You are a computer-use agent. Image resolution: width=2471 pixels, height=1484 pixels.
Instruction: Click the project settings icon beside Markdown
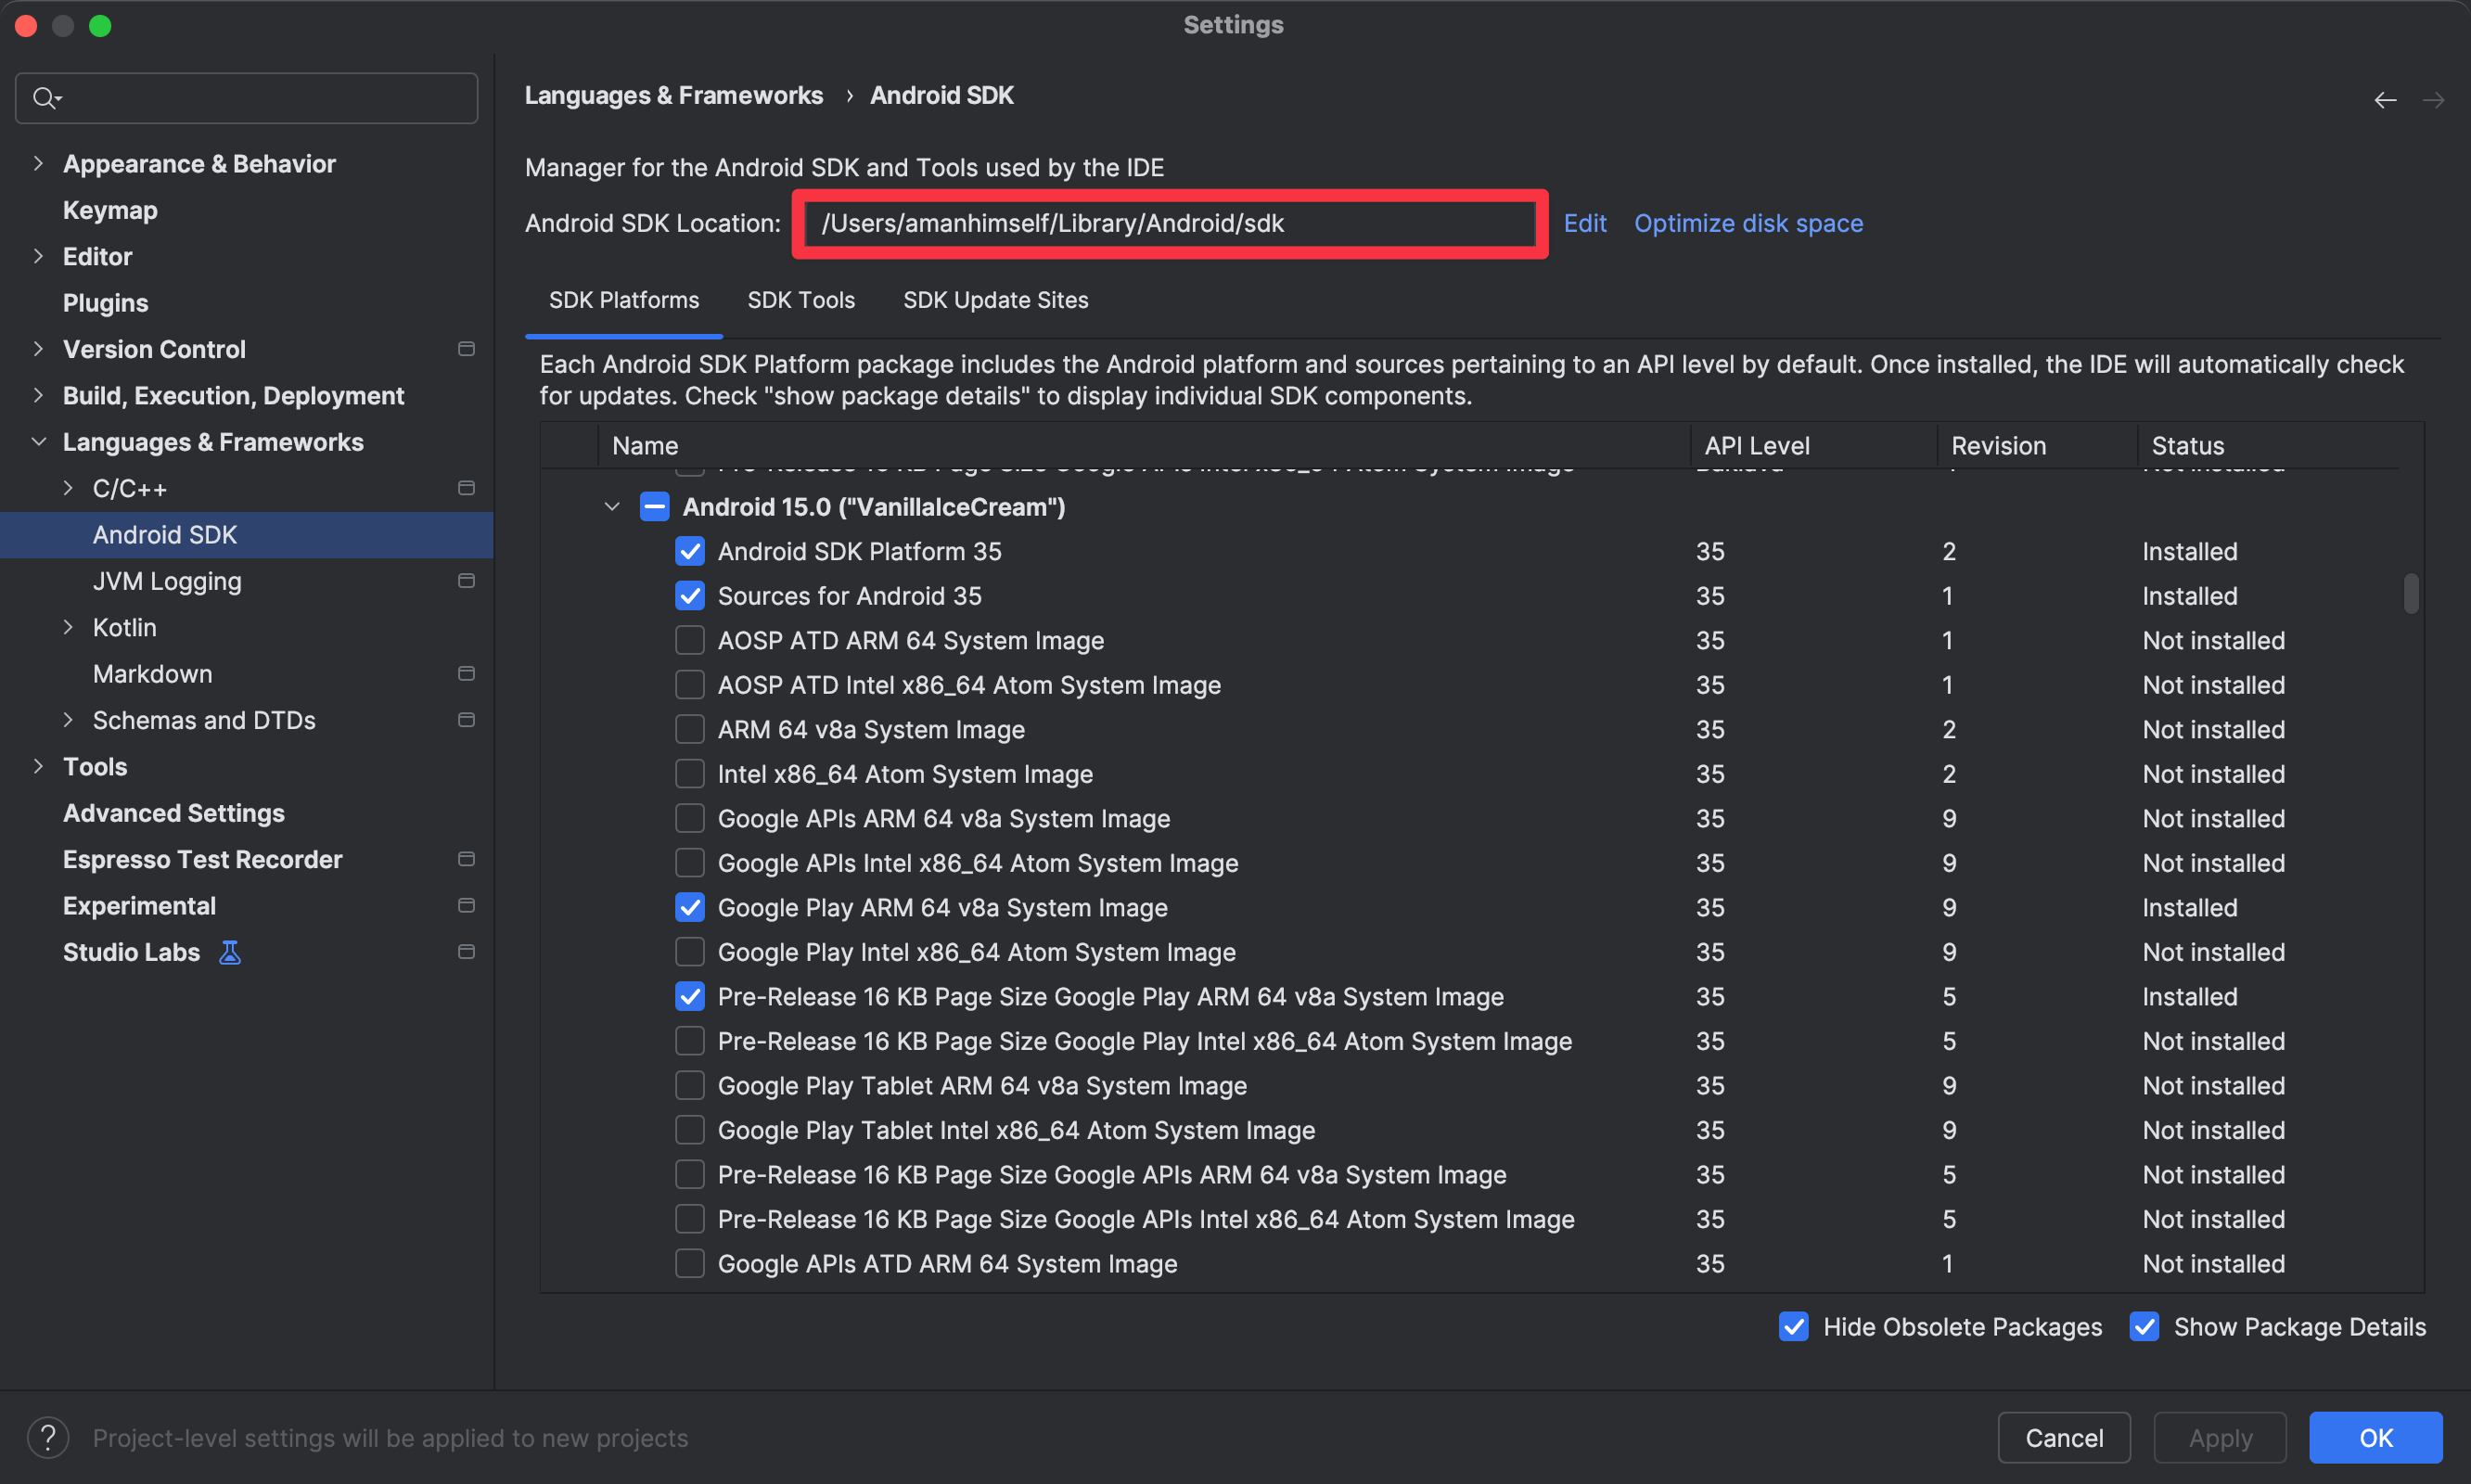(466, 673)
